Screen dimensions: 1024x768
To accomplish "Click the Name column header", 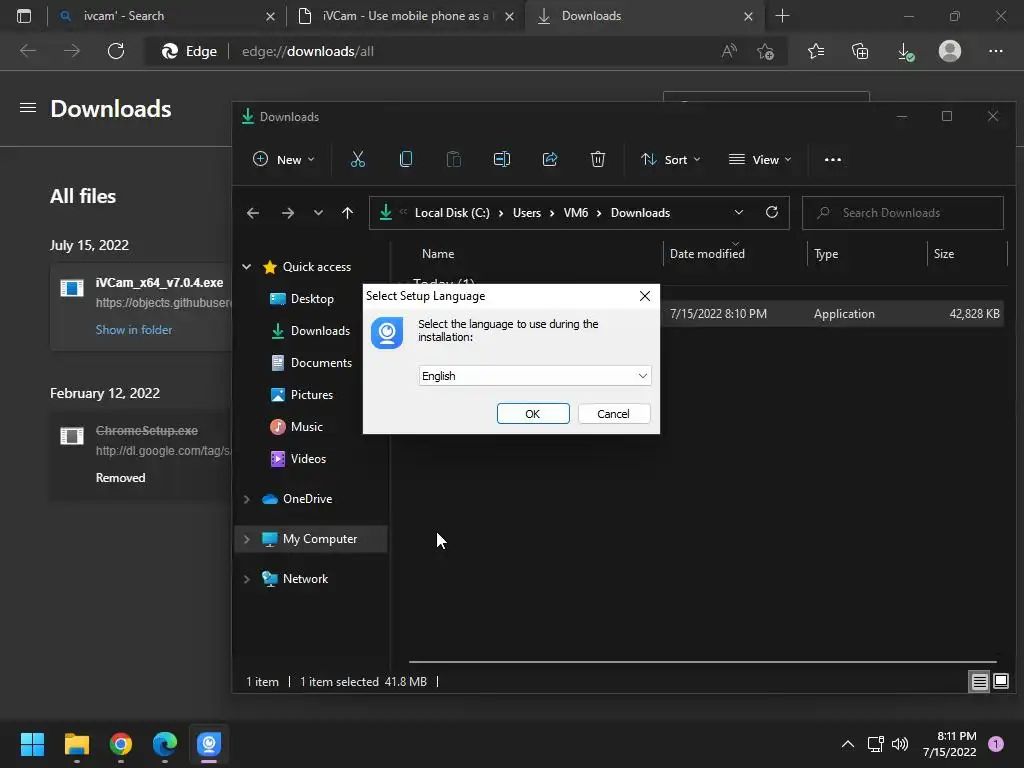I will 438,254.
